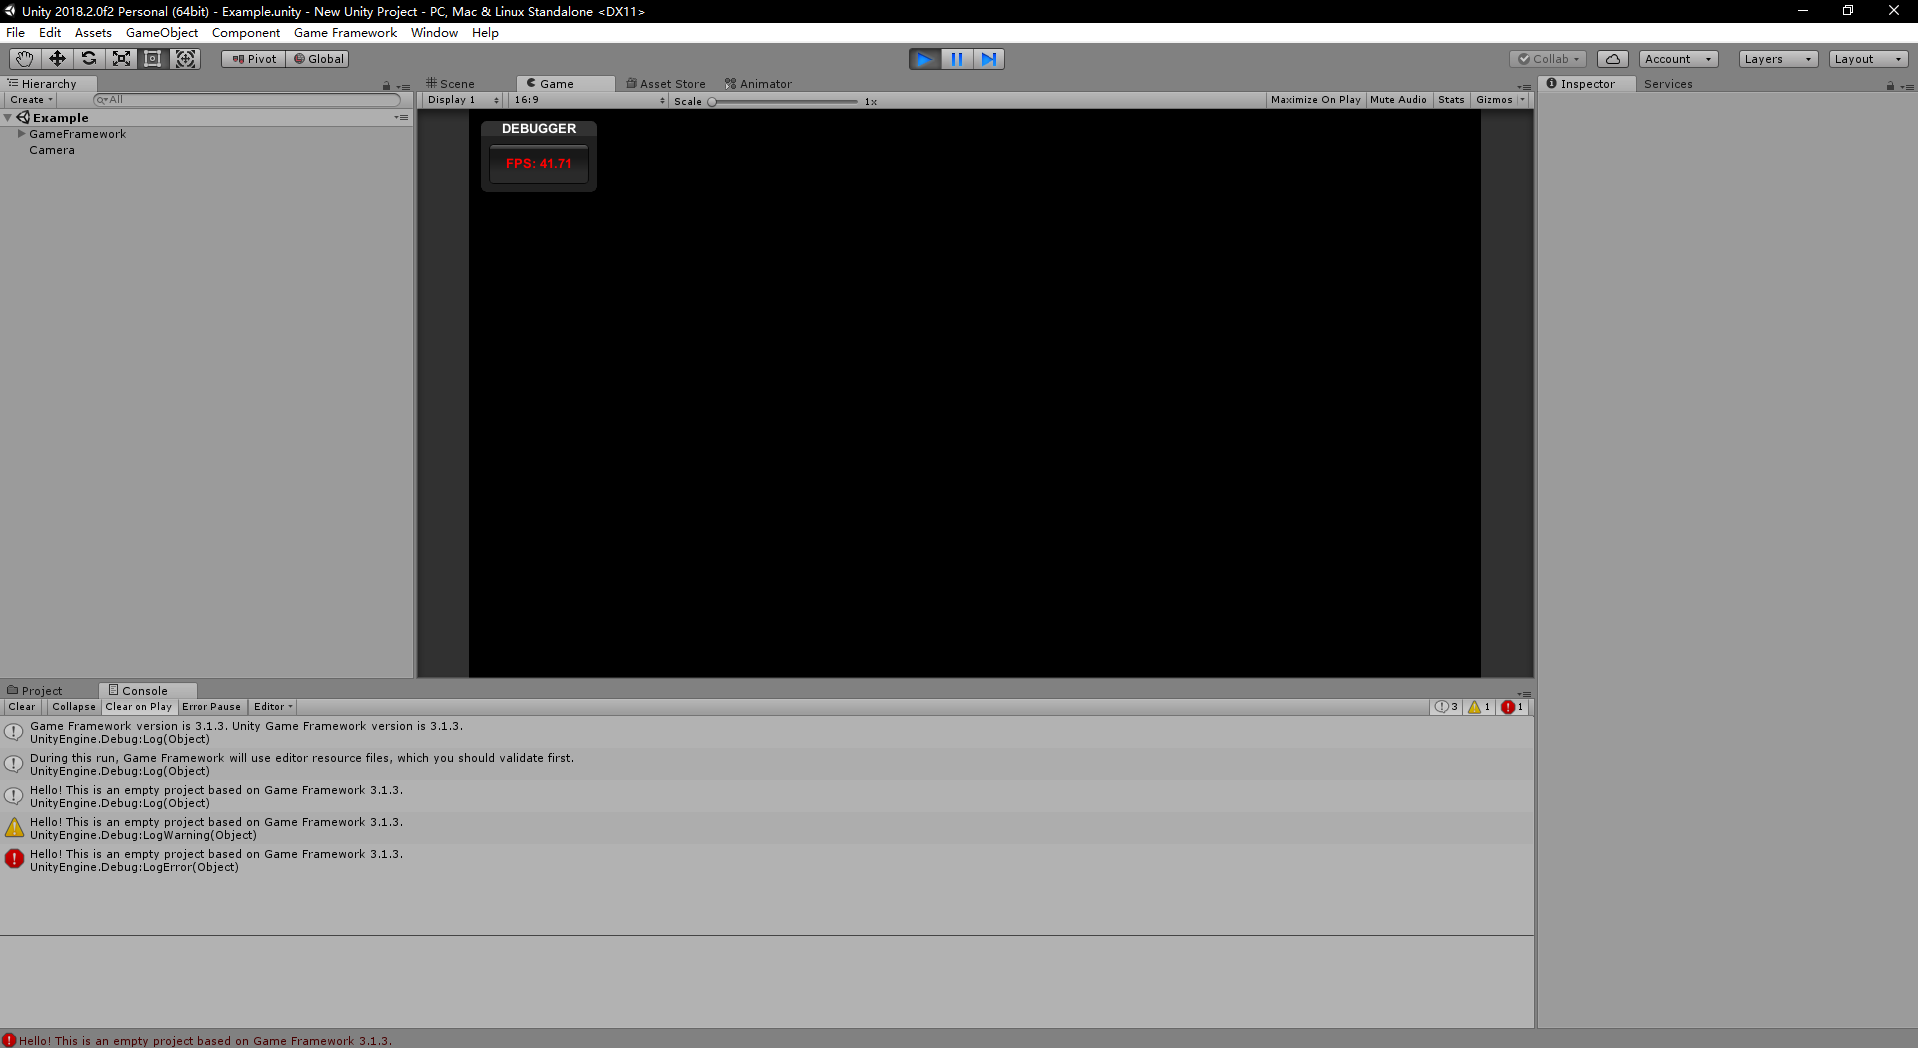Toggle Maximize On Play
The height and width of the screenshot is (1048, 1918).
(x=1315, y=100)
